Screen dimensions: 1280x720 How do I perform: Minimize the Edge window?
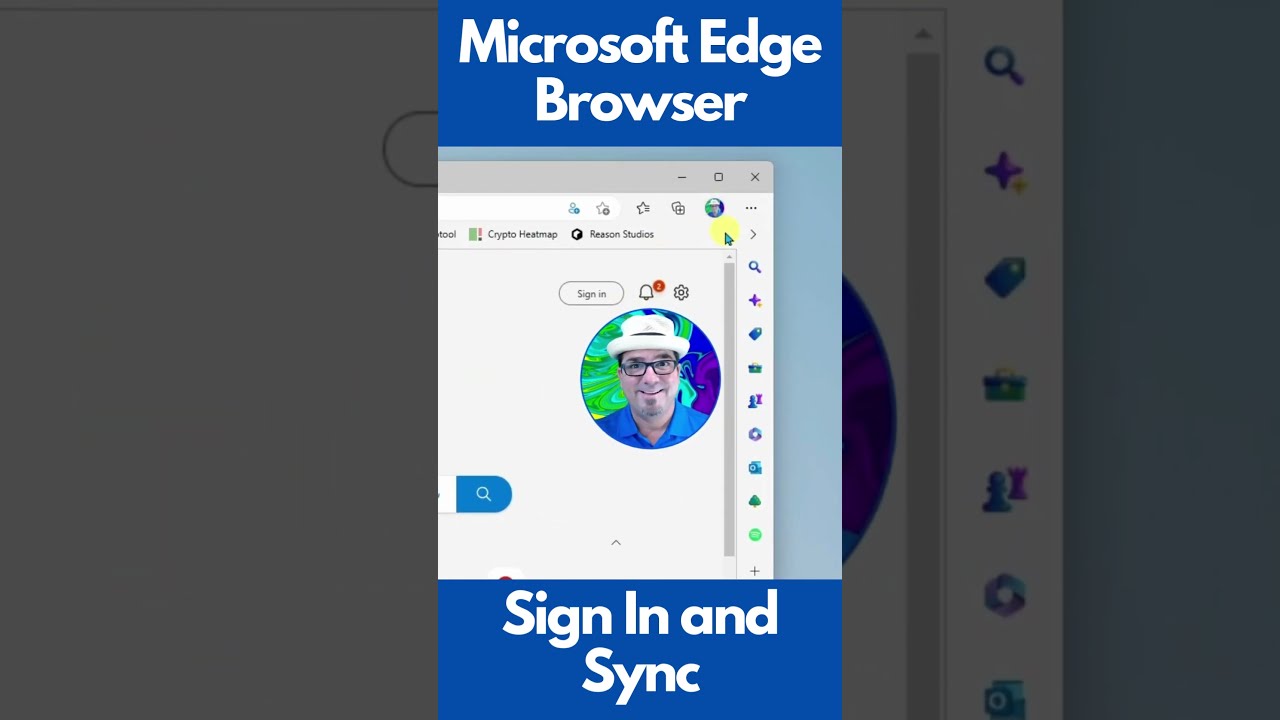tap(682, 177)
